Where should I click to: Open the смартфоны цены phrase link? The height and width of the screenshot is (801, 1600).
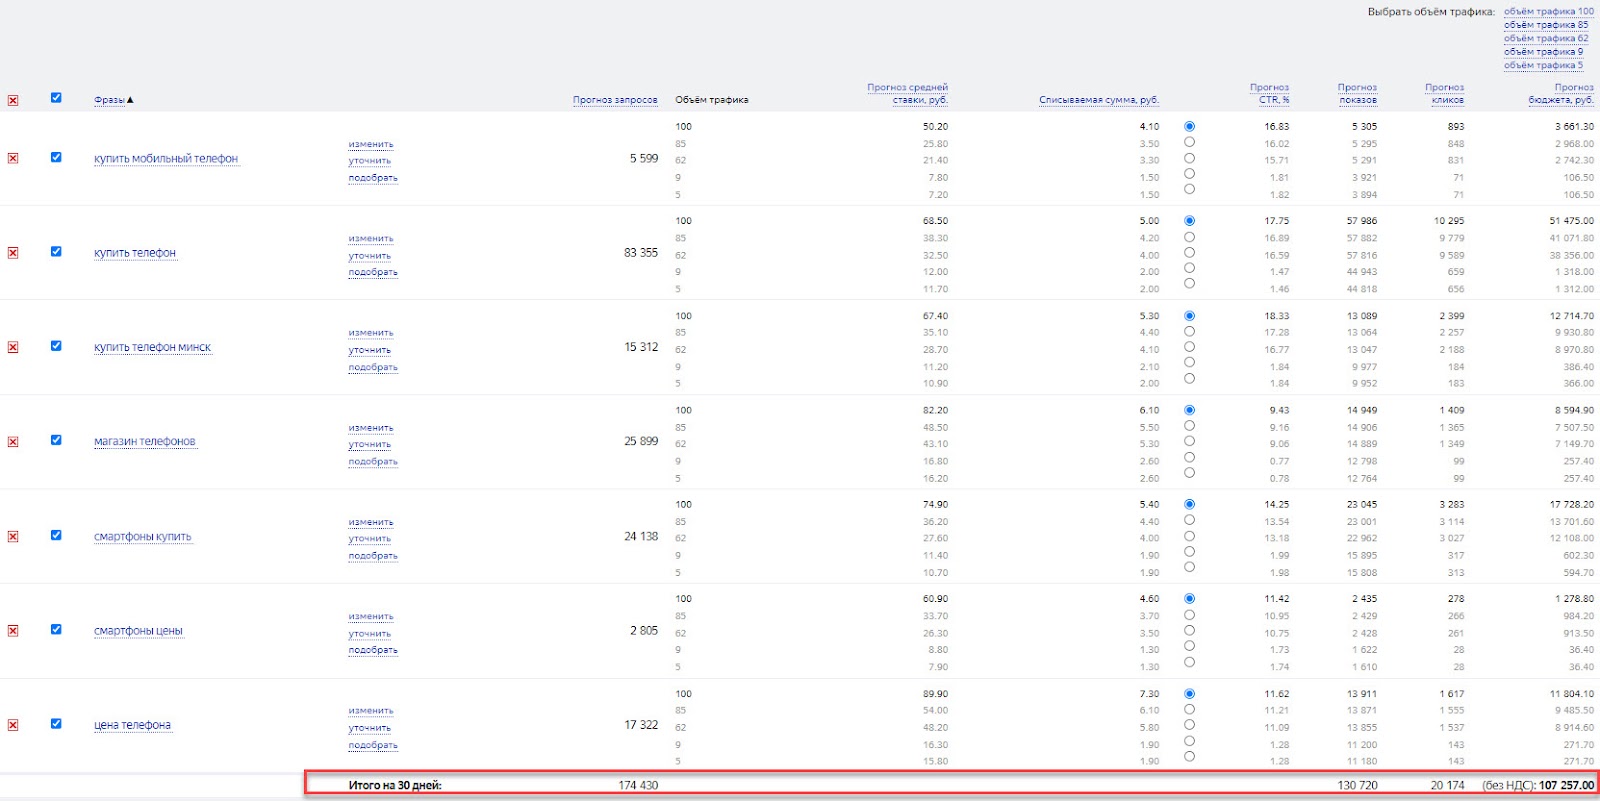coord(138,631)
